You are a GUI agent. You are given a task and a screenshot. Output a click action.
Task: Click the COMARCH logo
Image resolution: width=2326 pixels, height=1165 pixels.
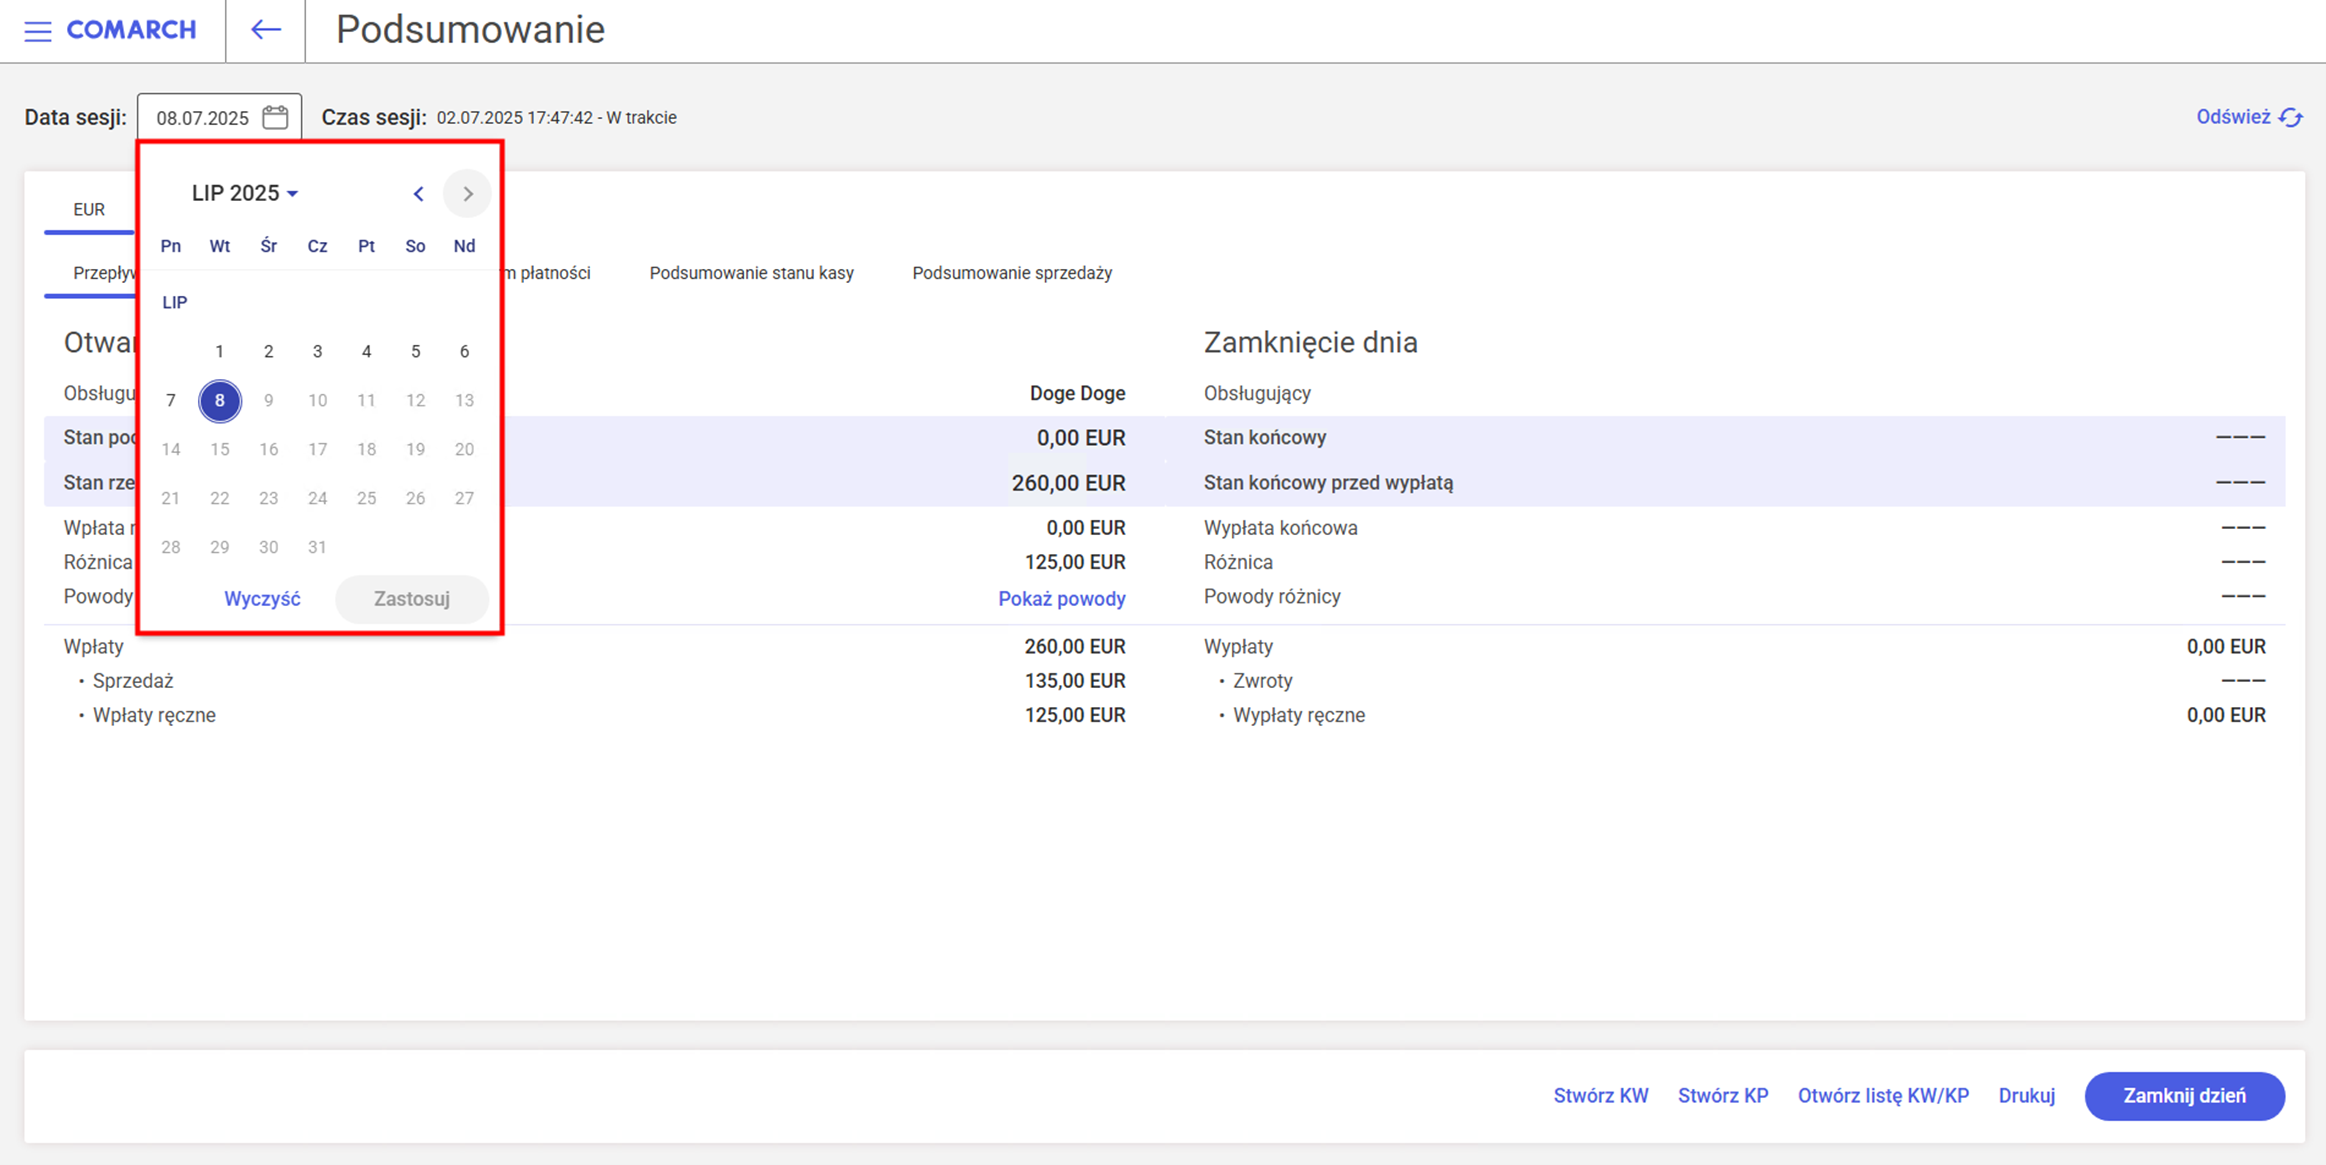pos(131,30)
